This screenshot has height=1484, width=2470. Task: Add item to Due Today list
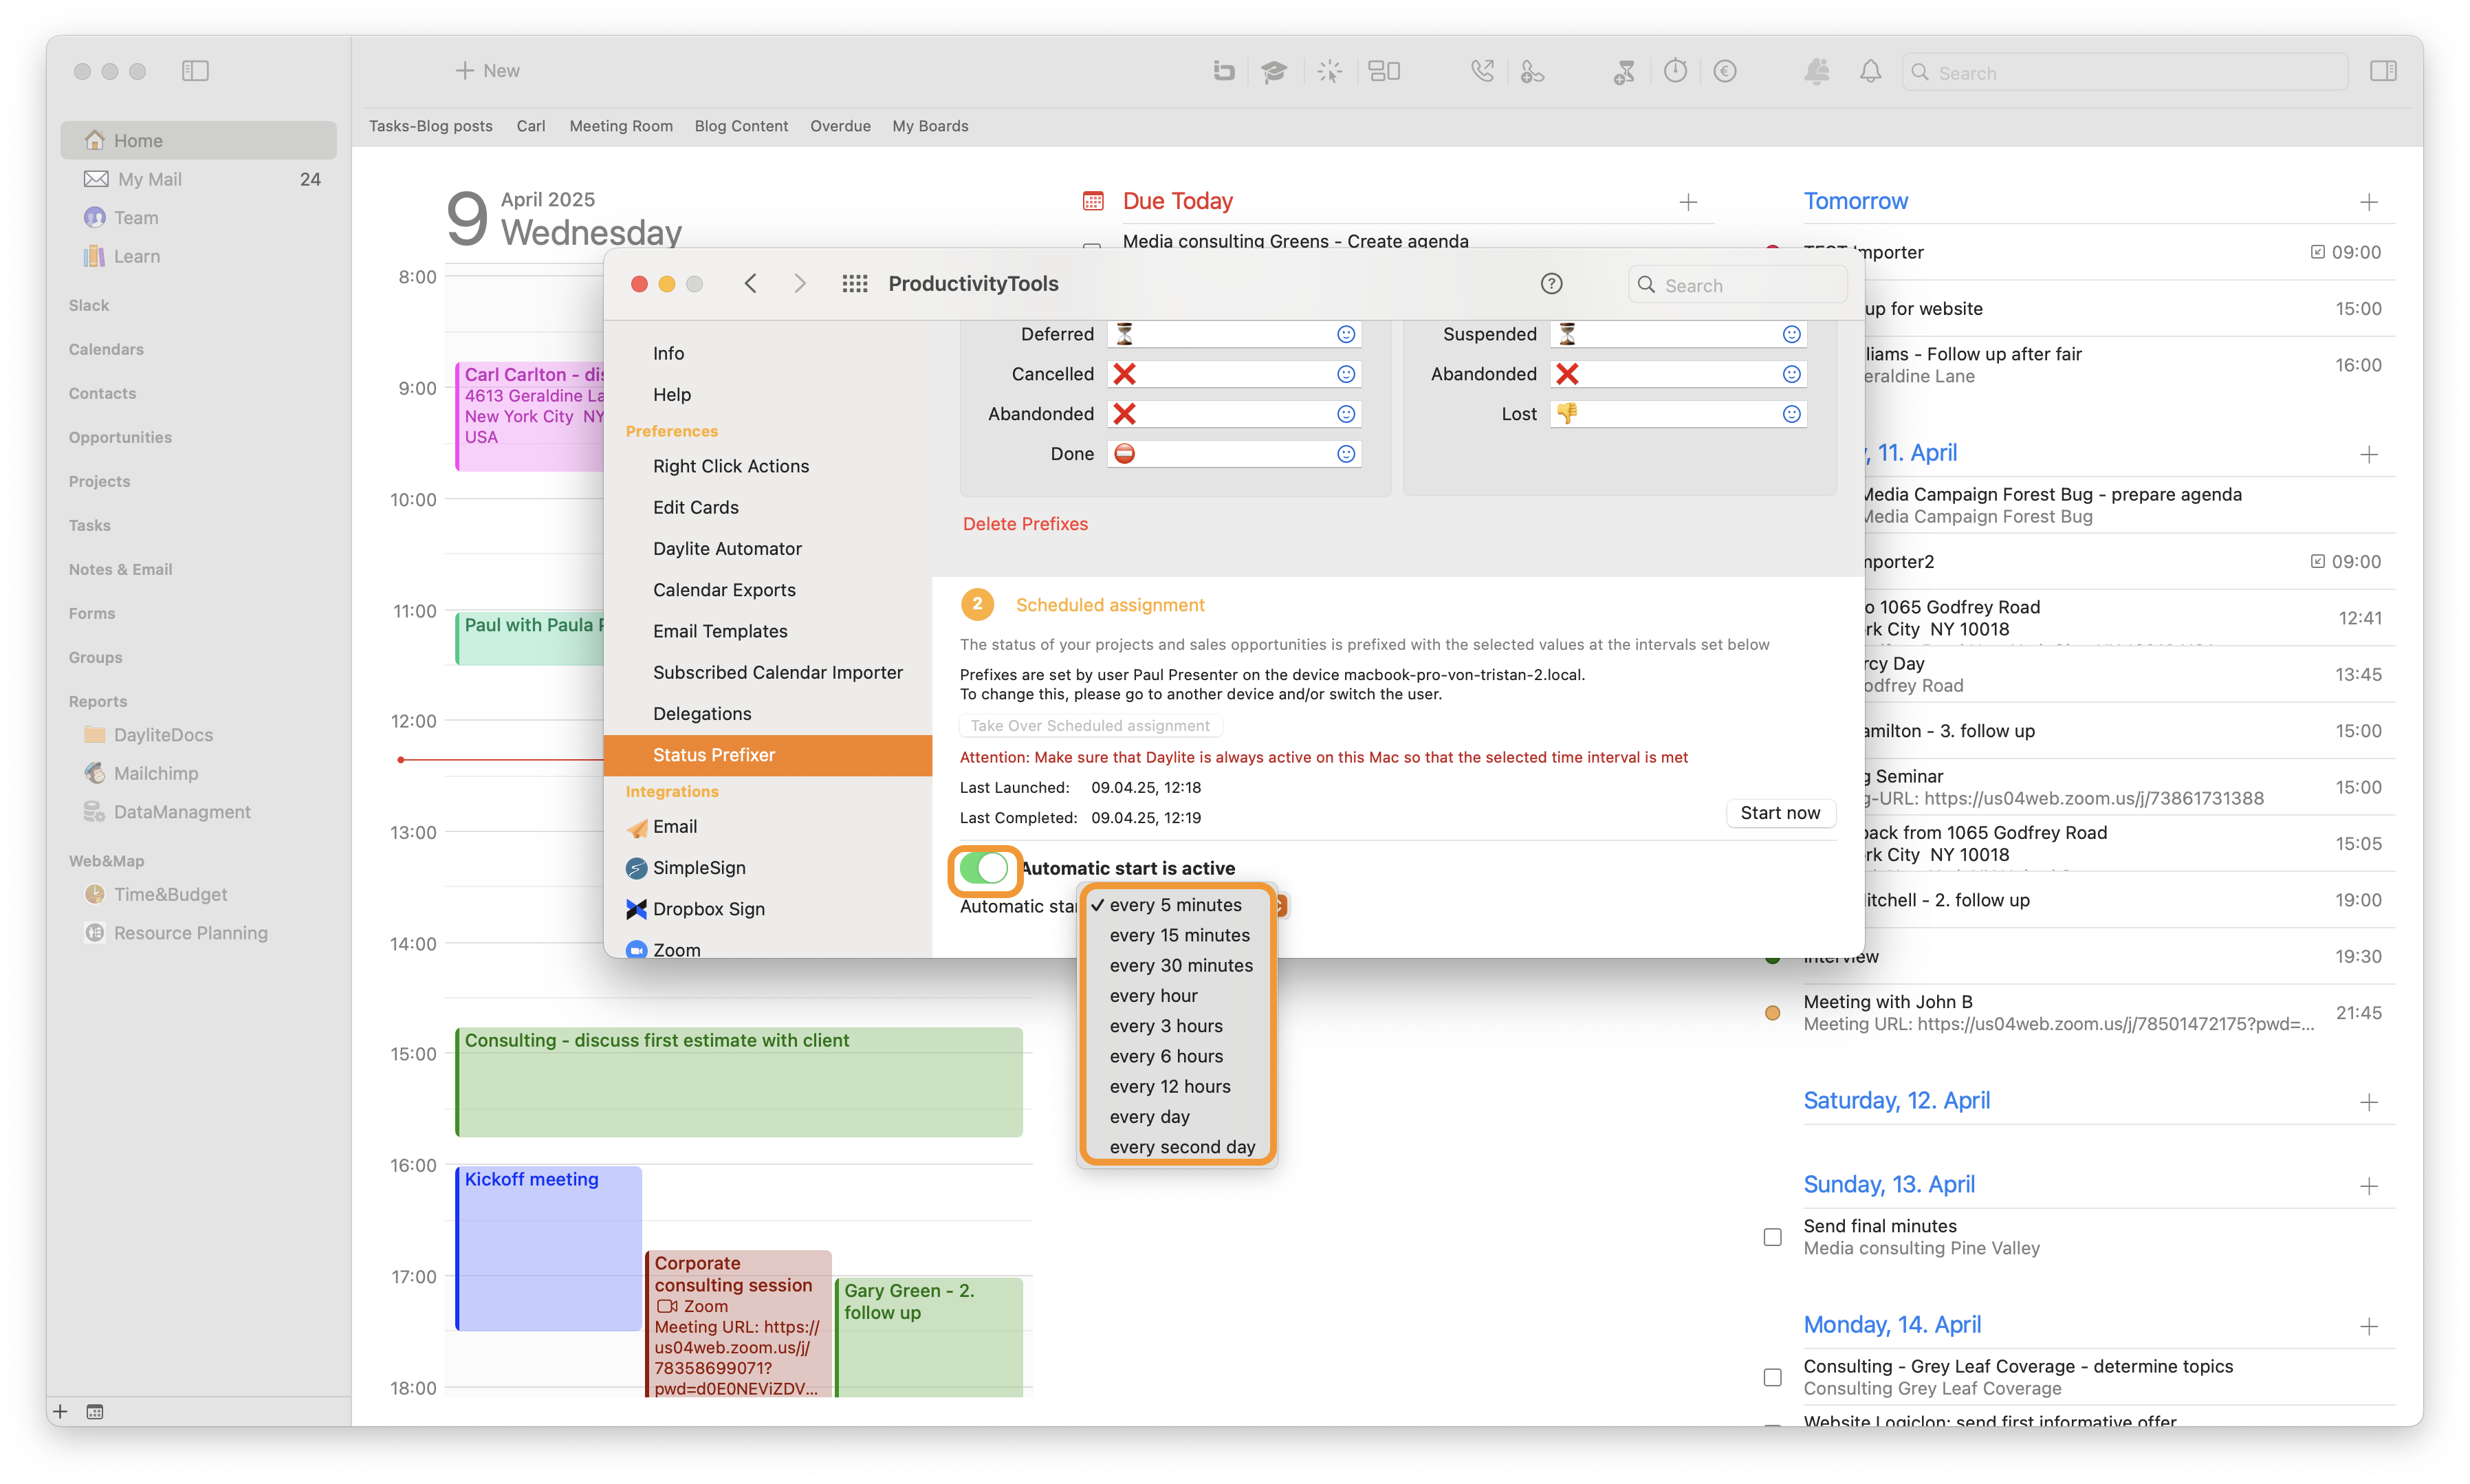click(1688, 202)
